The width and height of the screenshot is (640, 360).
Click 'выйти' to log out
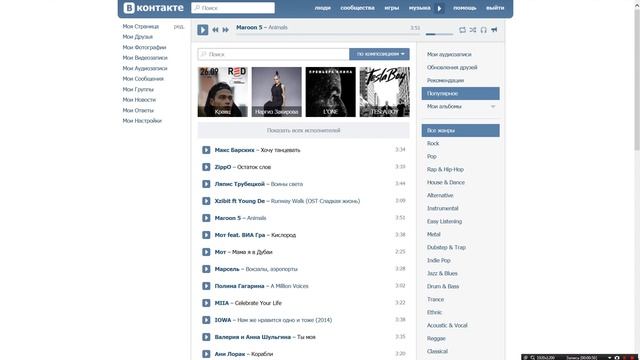point(495,8)
